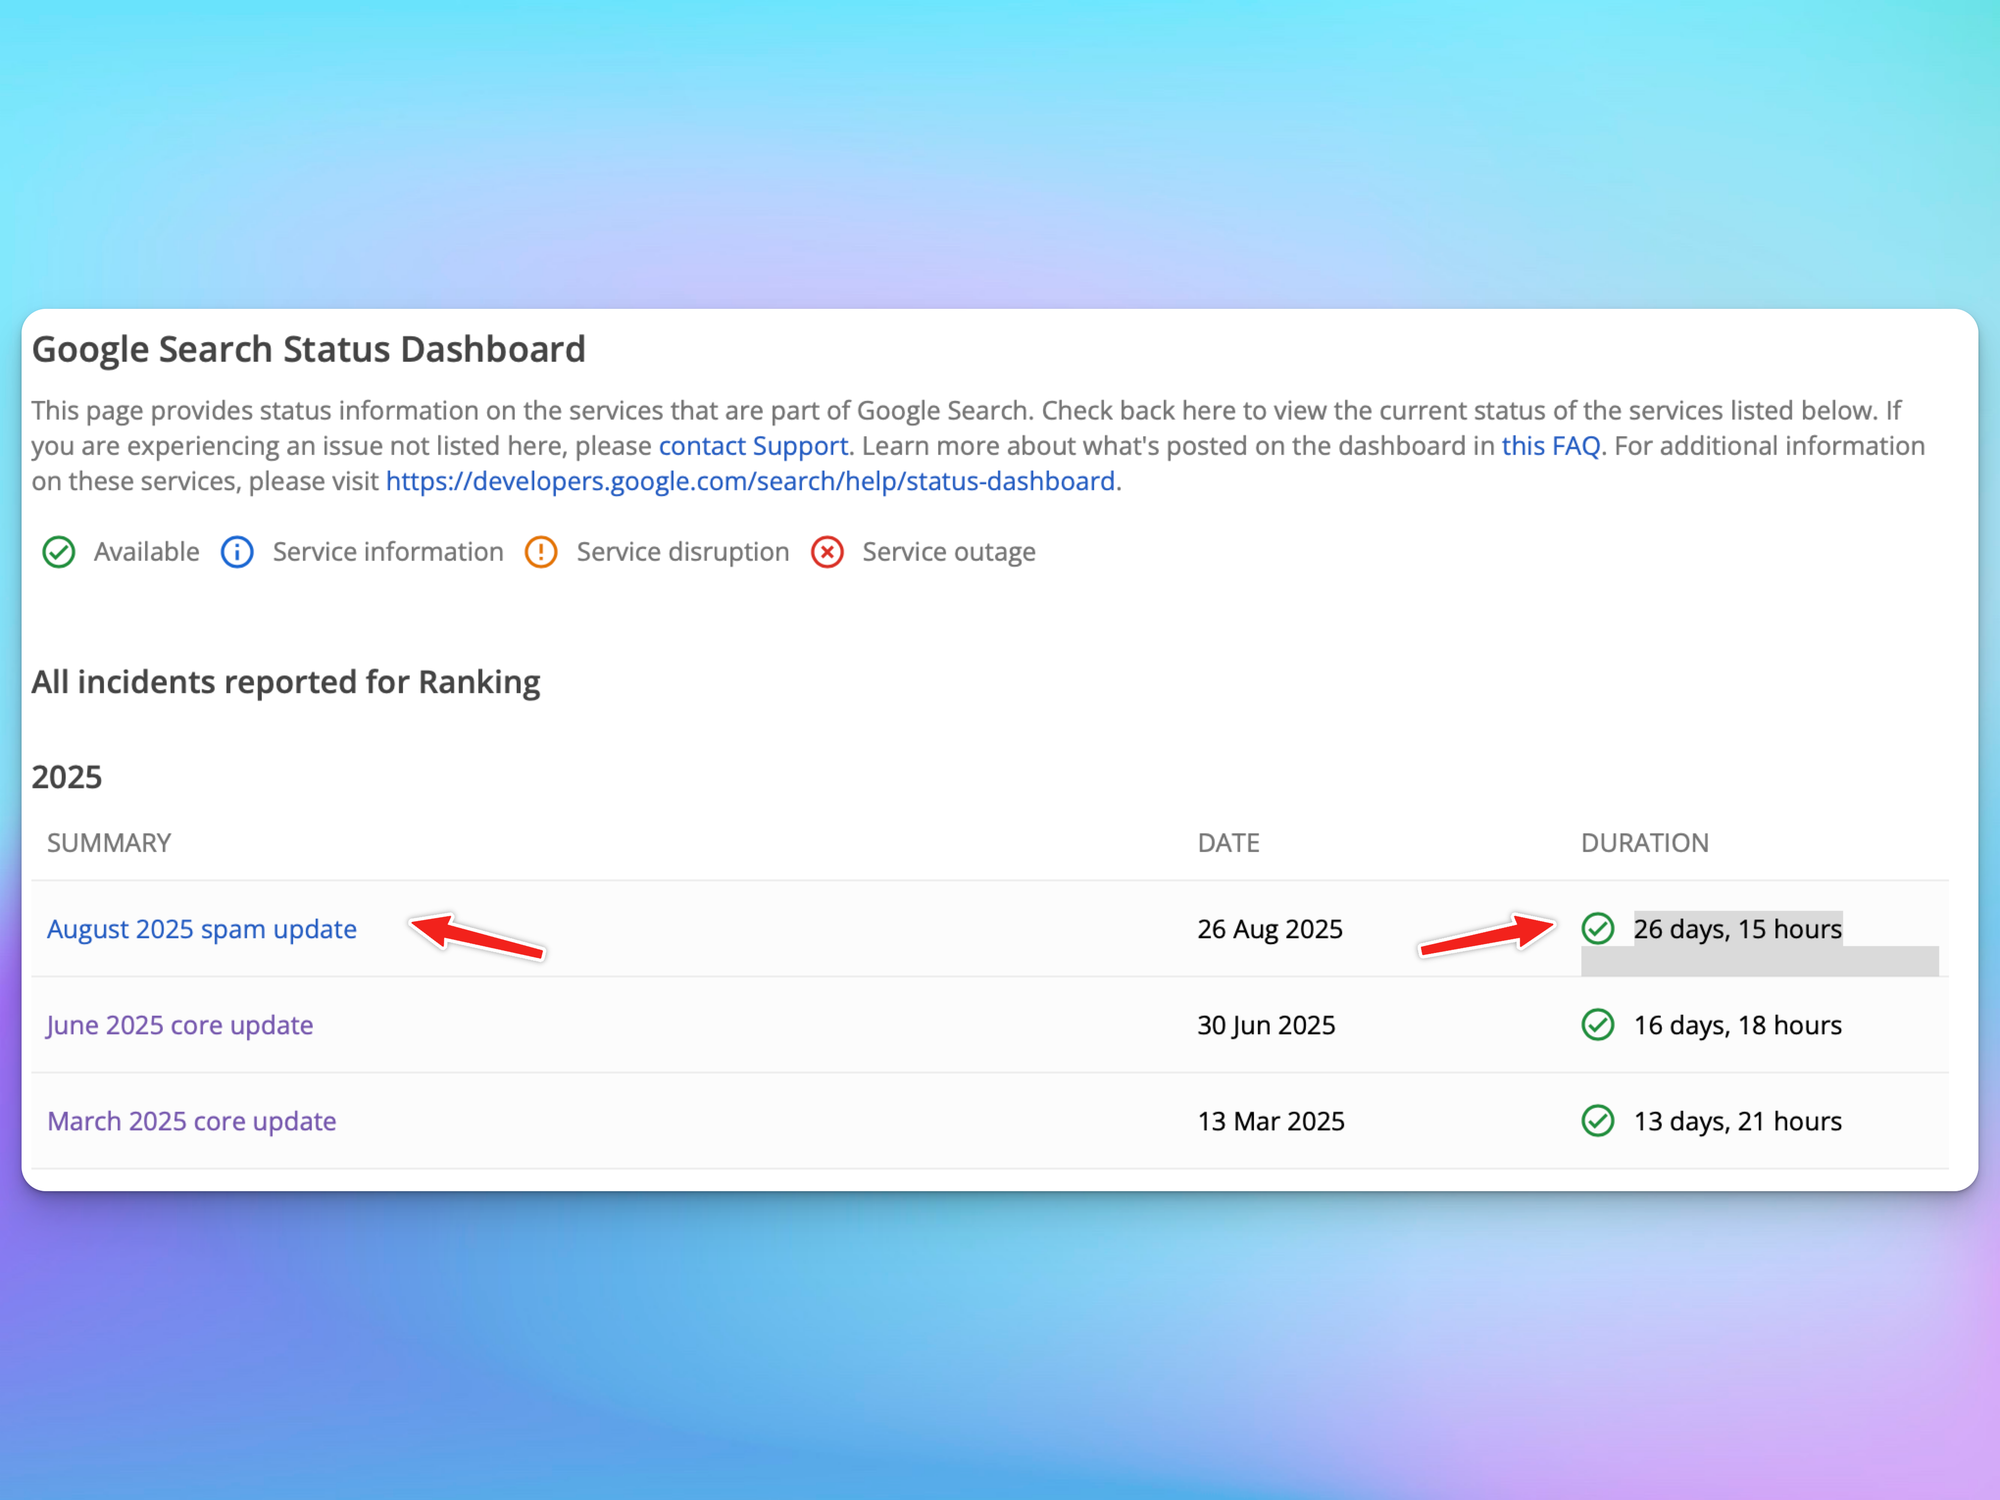Visit the developers.google.com status-dashboard URL

750,481
